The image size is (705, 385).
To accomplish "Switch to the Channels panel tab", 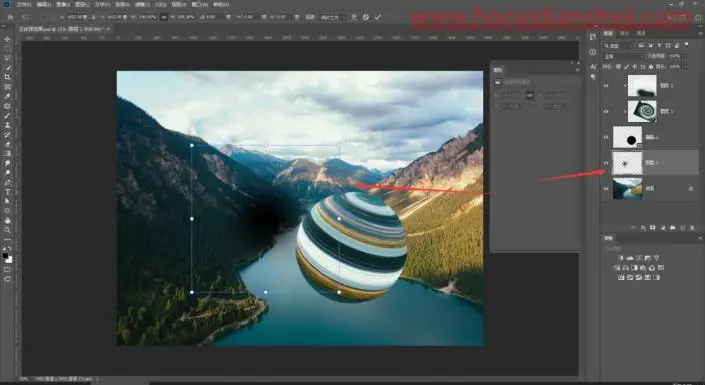I will [x=625, y=33].
